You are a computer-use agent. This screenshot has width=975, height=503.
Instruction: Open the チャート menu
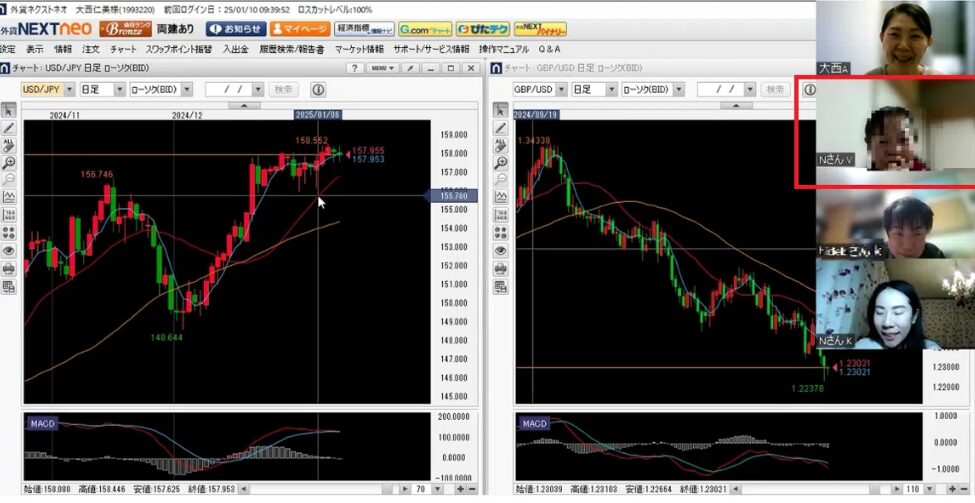point(123,48)
